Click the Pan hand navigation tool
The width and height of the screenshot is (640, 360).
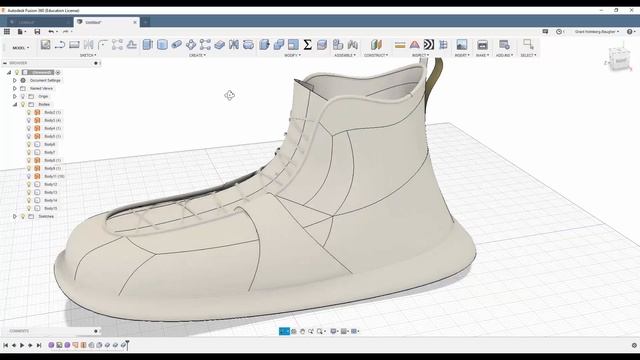(302, 331)
